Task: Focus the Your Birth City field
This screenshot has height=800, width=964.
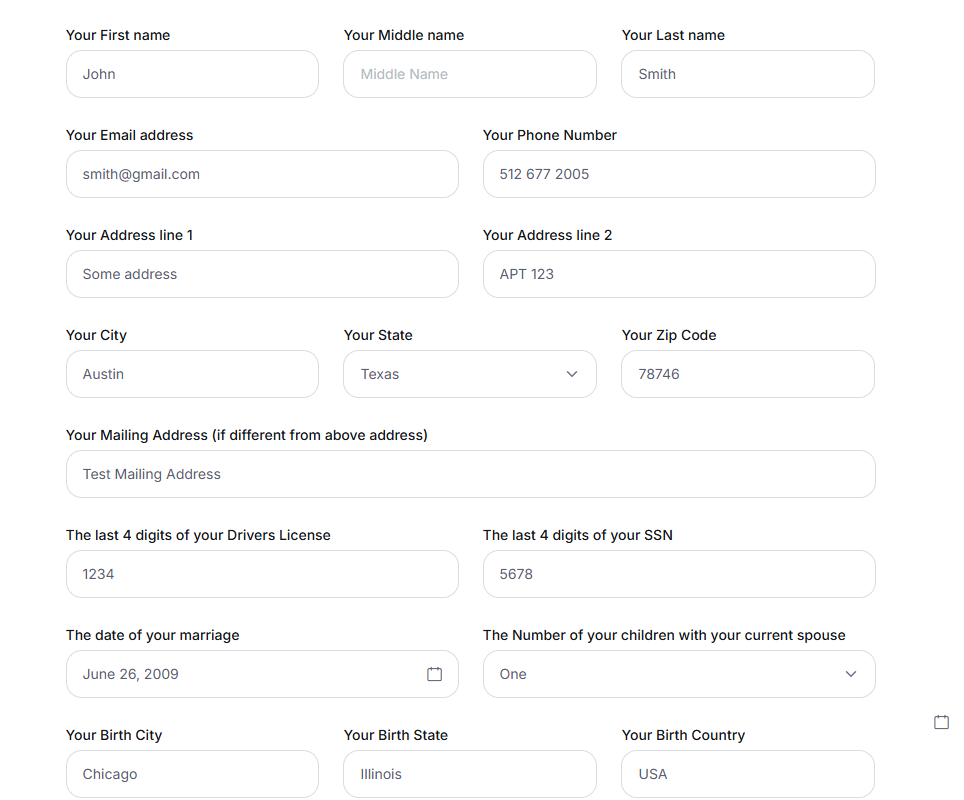Action: [192, 774]
